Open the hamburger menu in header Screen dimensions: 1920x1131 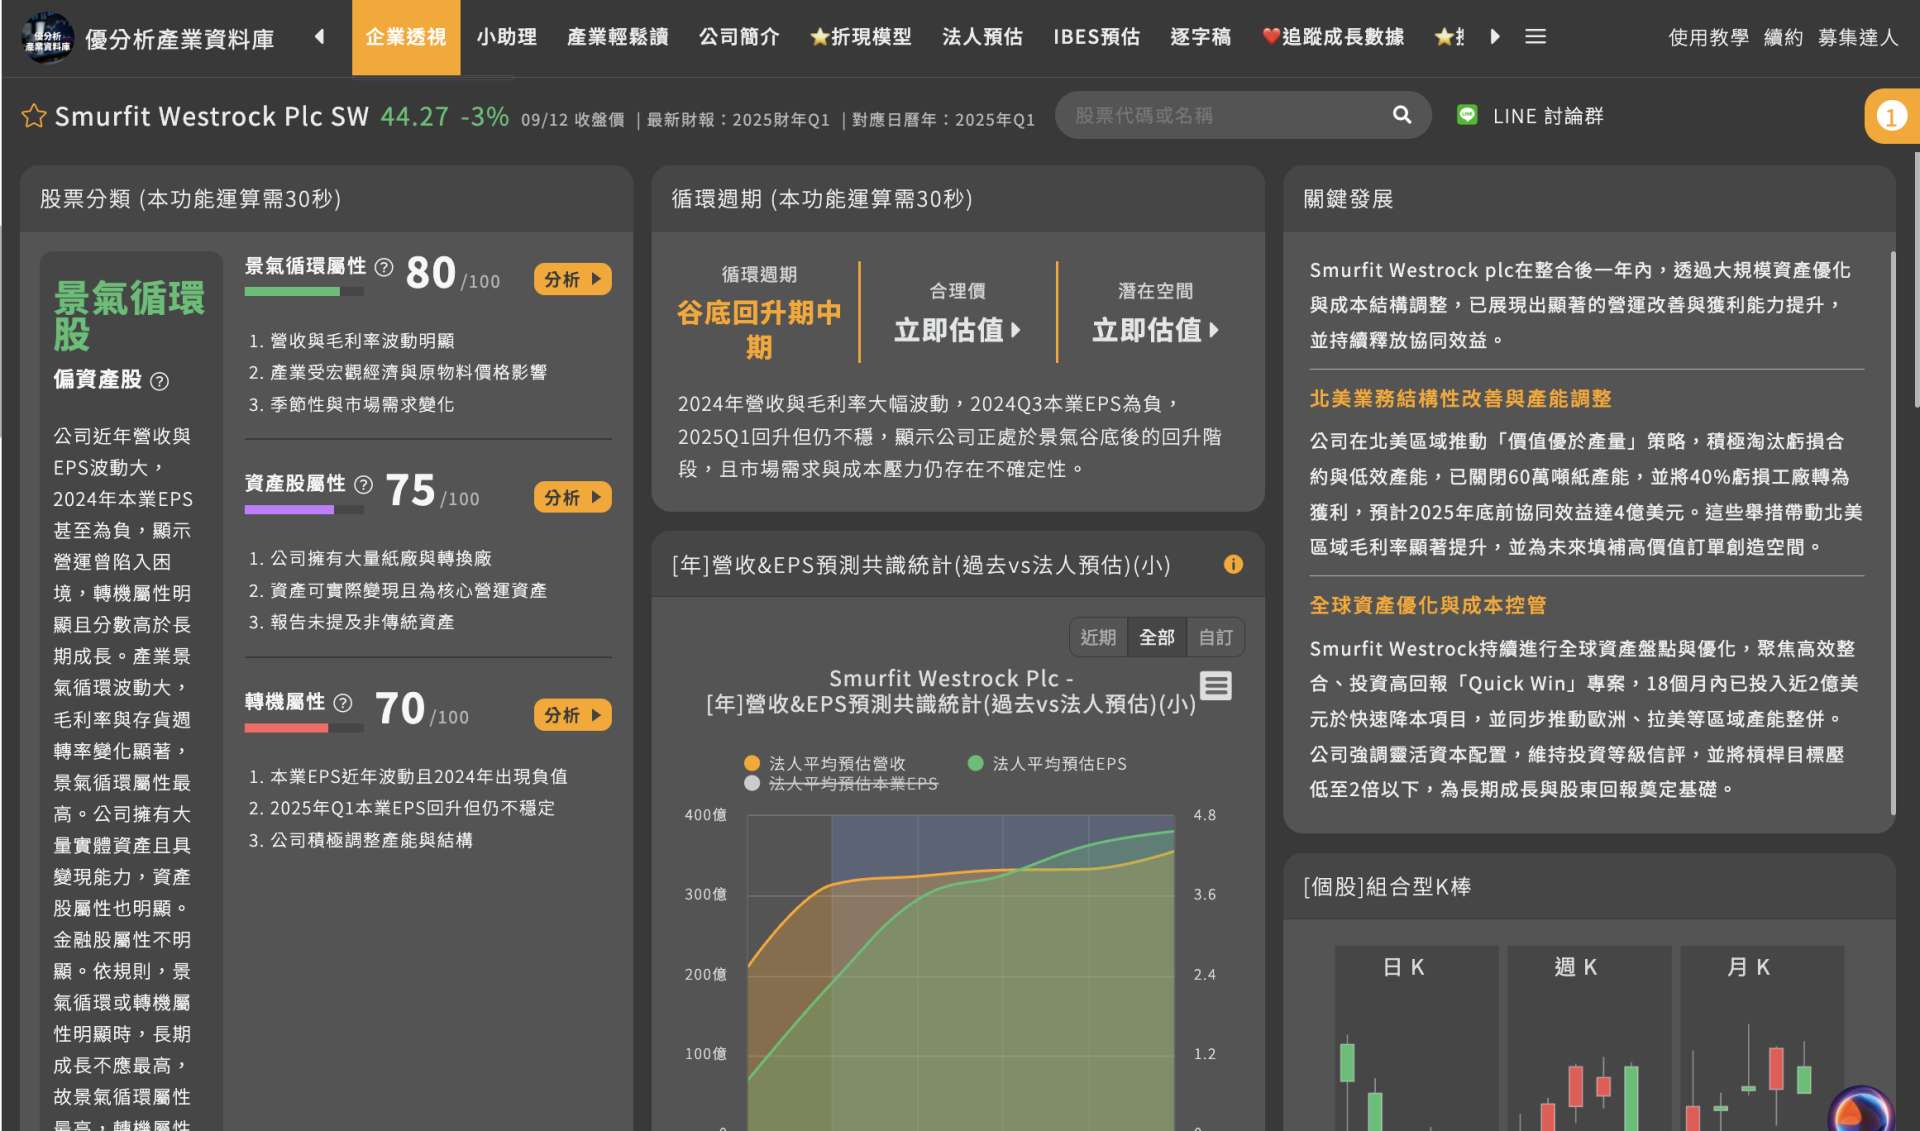tap(1535, 37)
